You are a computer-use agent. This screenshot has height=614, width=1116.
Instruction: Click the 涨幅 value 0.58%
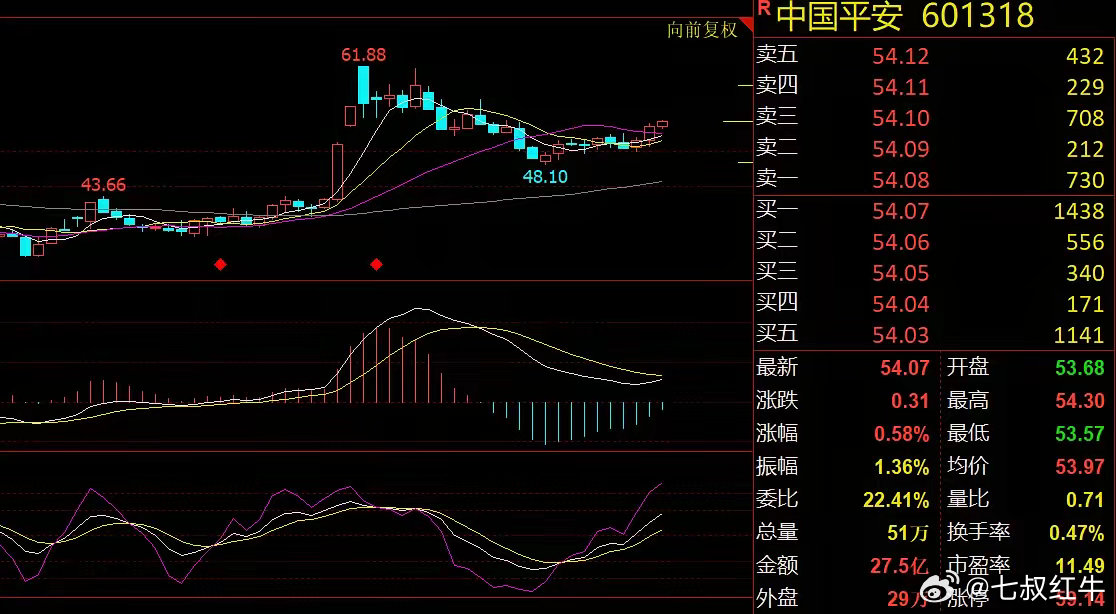tap(902, 433)
